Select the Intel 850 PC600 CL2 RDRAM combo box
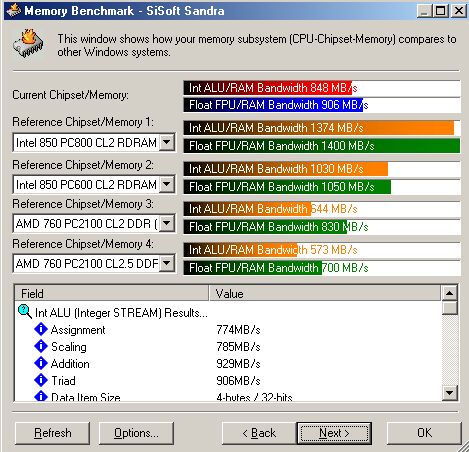The height and width of the screenshot is (452, 469). point(94,184)
